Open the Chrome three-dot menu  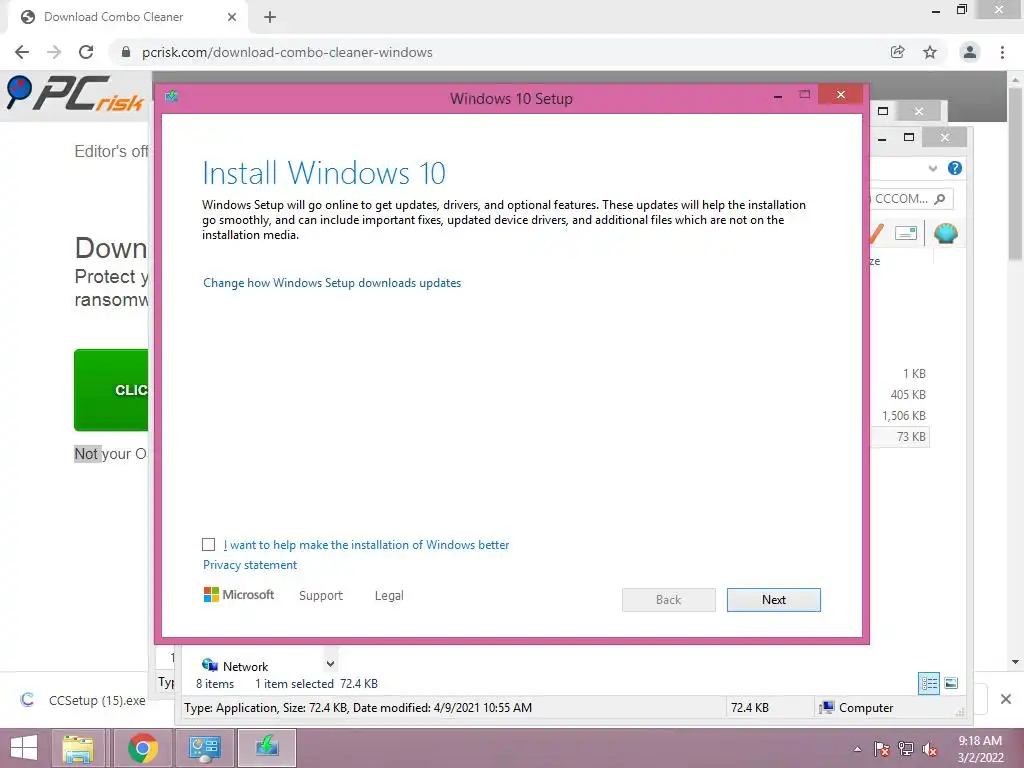tap(1002, 52)
